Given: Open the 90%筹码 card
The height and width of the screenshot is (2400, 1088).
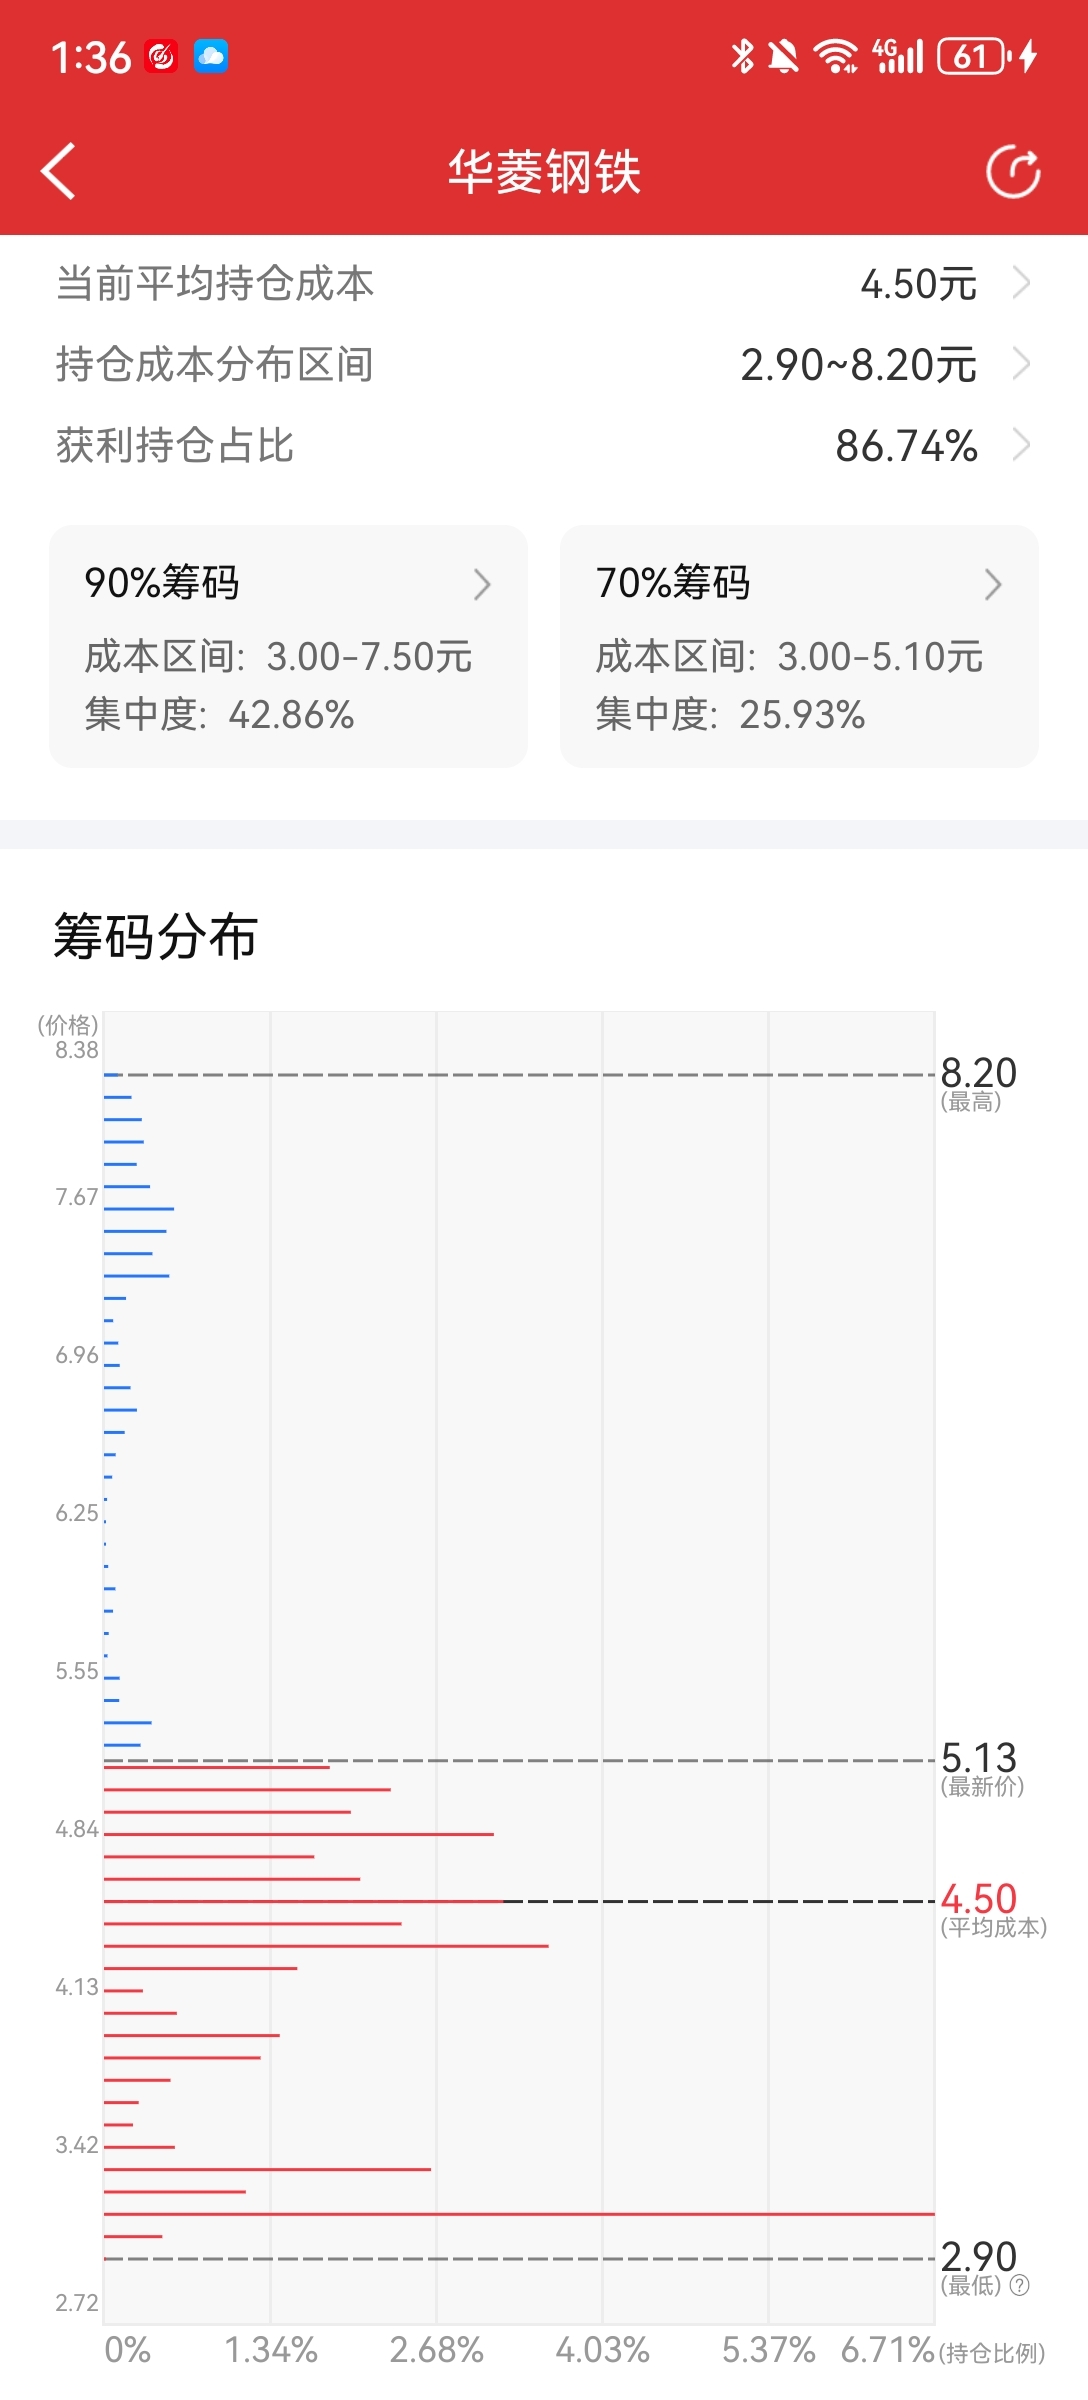Looking at the screenshot, I should [x=288, y=646].
